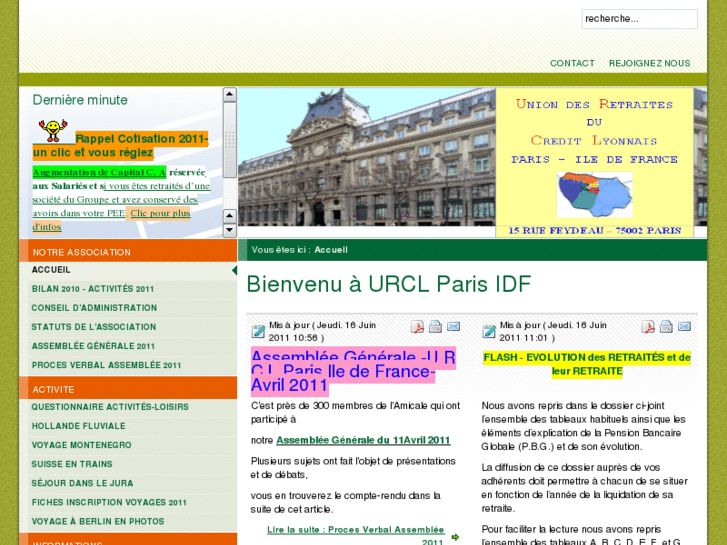Open PDF icon of FLASH Evolution article
This screenshot has height=545, width=727.
click(648, 327)
